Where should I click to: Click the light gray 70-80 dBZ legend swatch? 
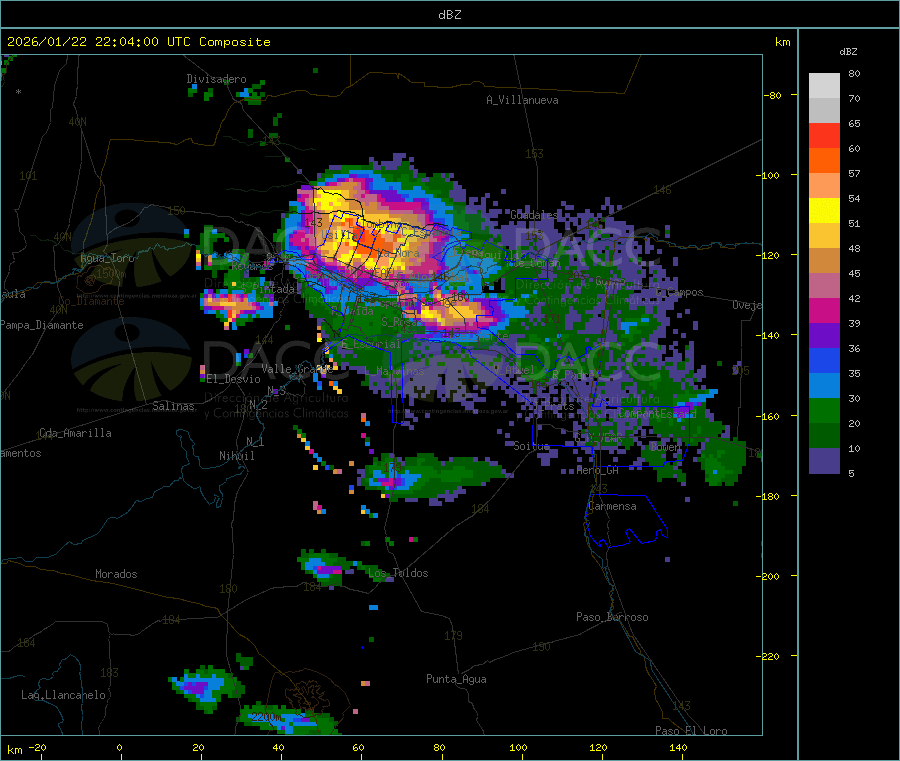[824, 86]
